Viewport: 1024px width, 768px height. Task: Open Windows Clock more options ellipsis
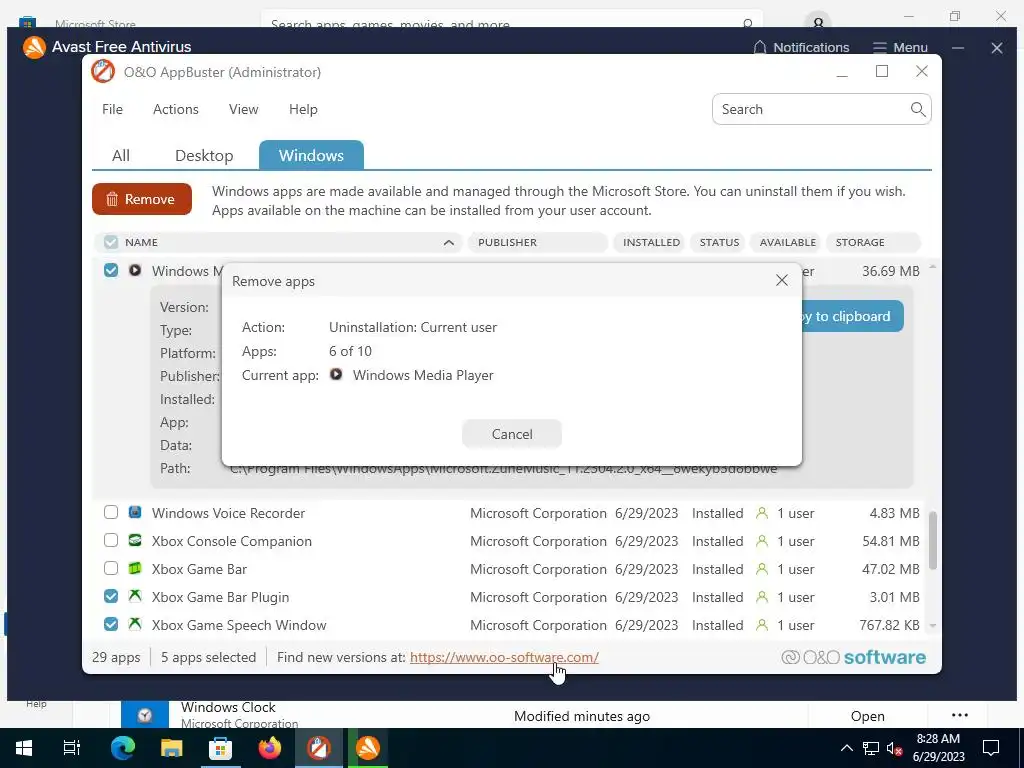click(x=959, y=715)
